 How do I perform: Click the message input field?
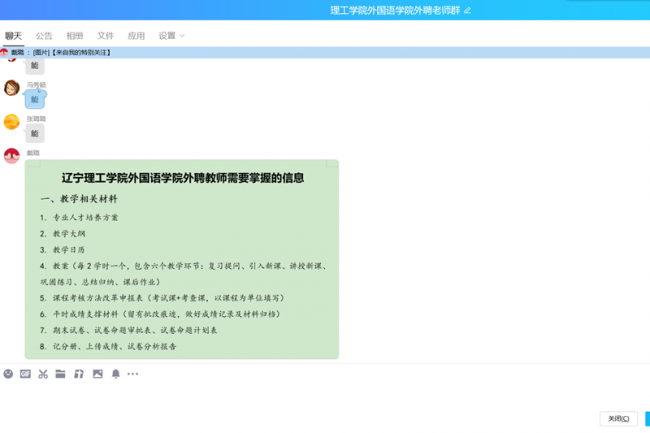pos(325,396)
